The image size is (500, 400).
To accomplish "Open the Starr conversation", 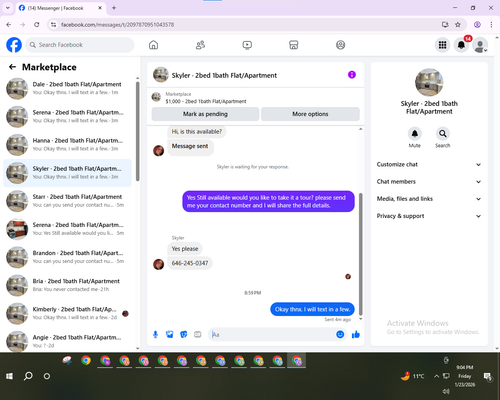I will 67,201.
